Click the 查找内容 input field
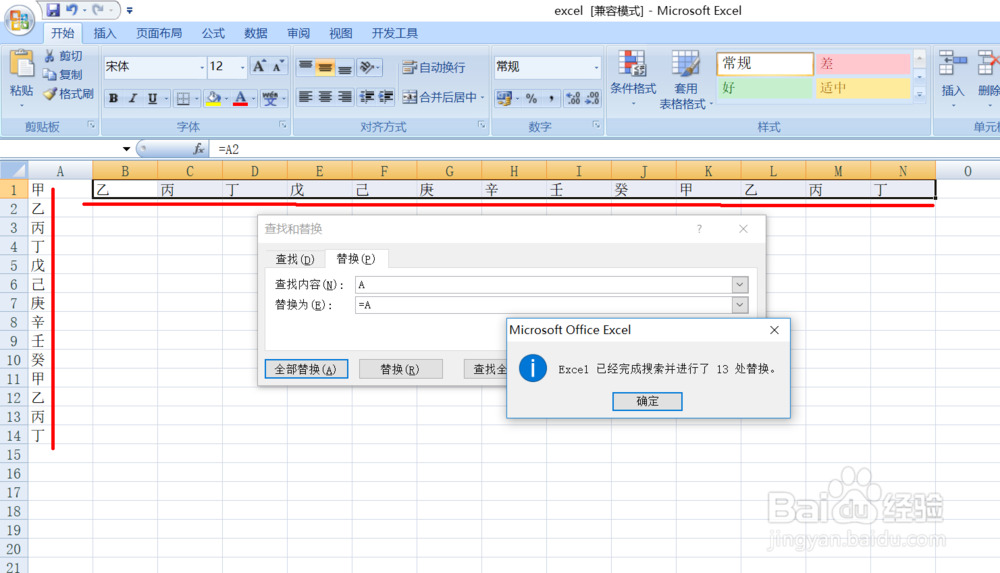 click(543, 285)
